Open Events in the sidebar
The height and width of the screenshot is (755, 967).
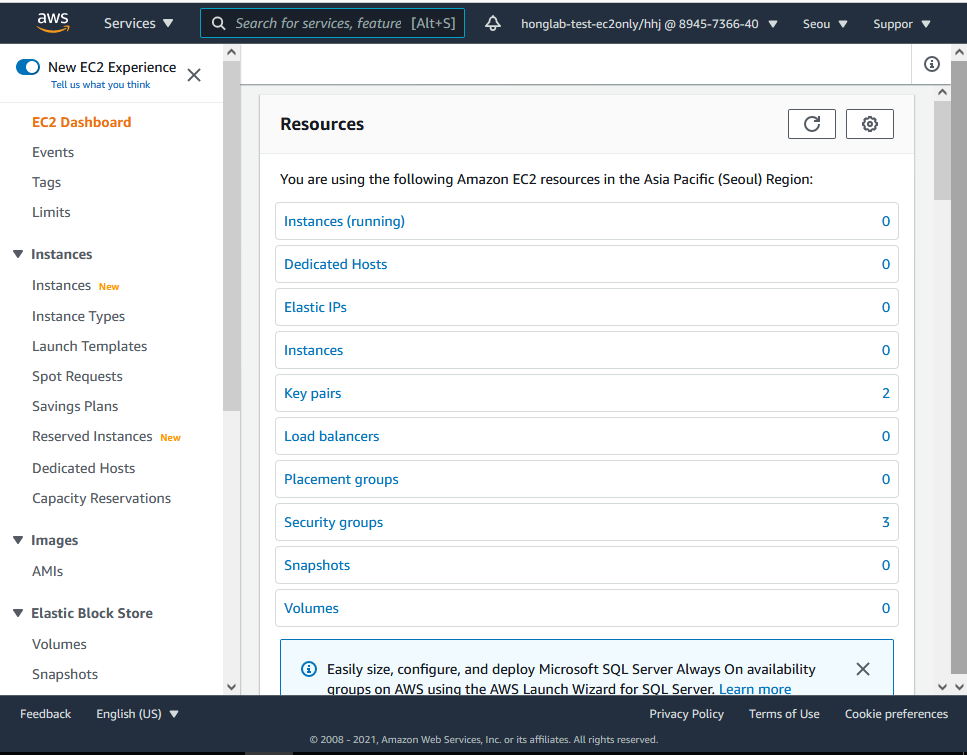coord(53,152)
